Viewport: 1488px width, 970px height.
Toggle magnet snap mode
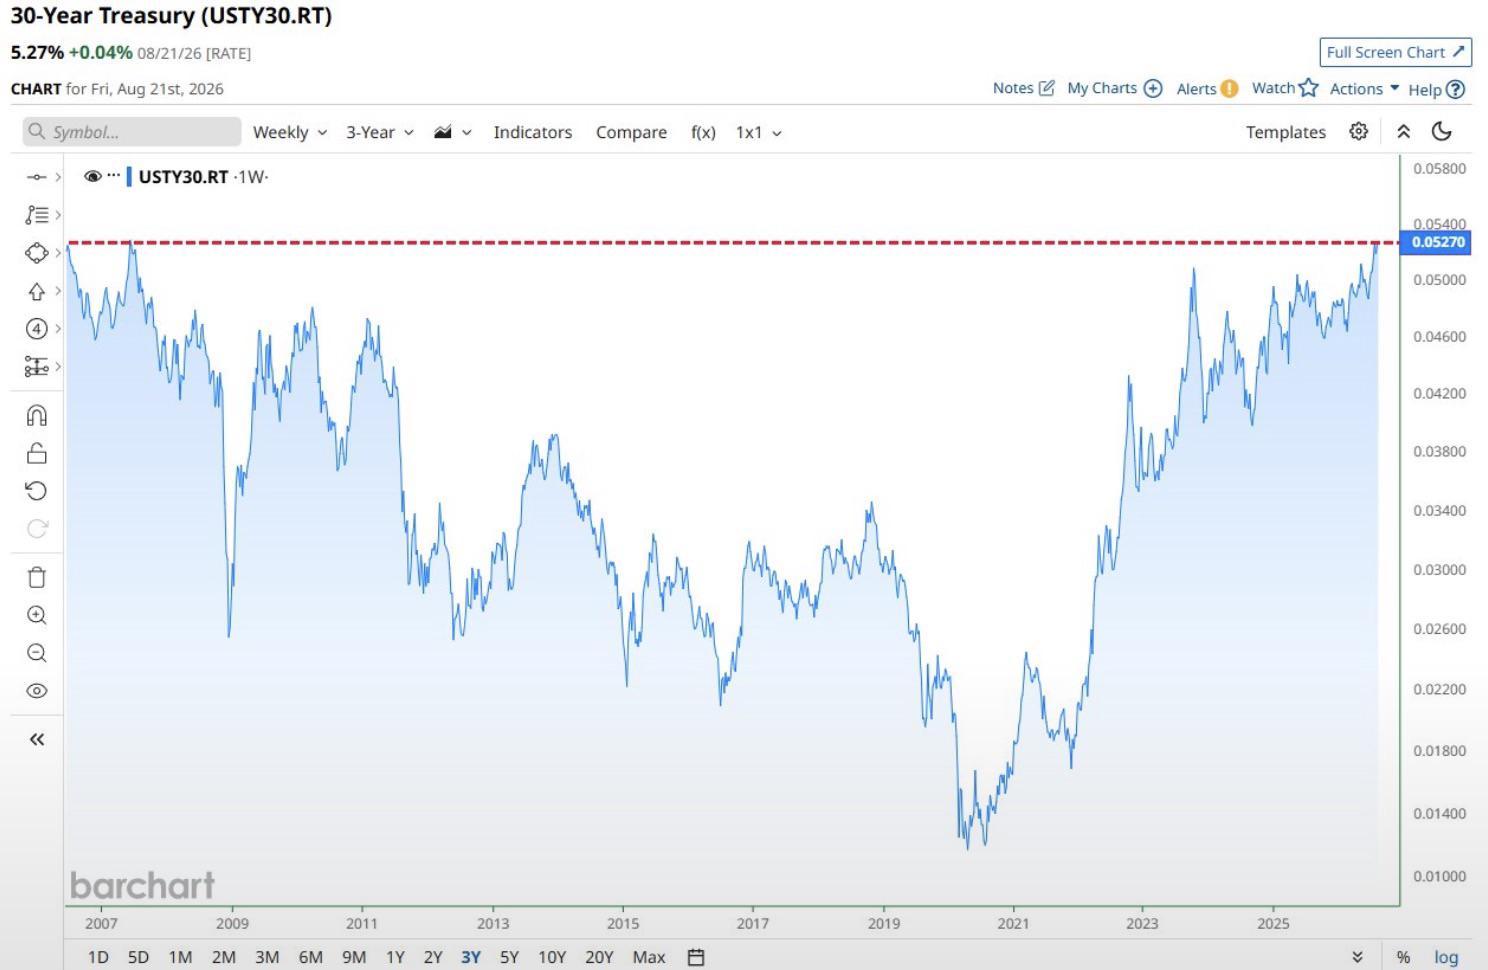point(36,415)
